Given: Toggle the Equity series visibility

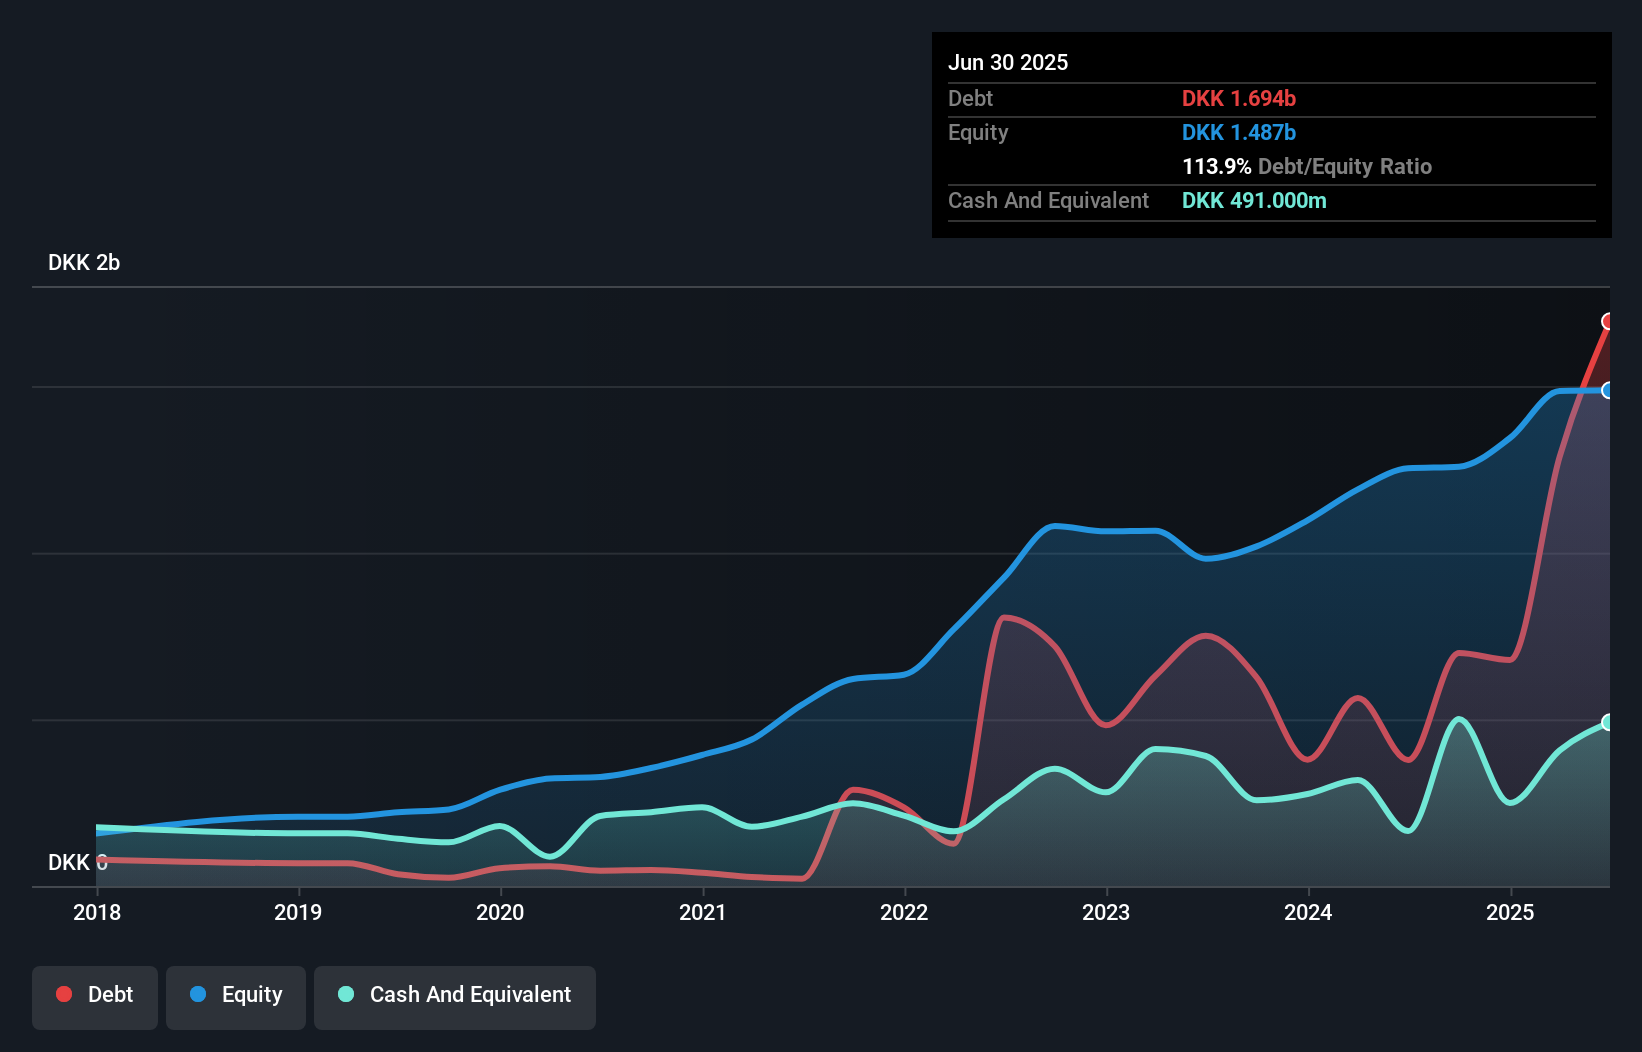Looking at the screenshot, I should [235, 995].
